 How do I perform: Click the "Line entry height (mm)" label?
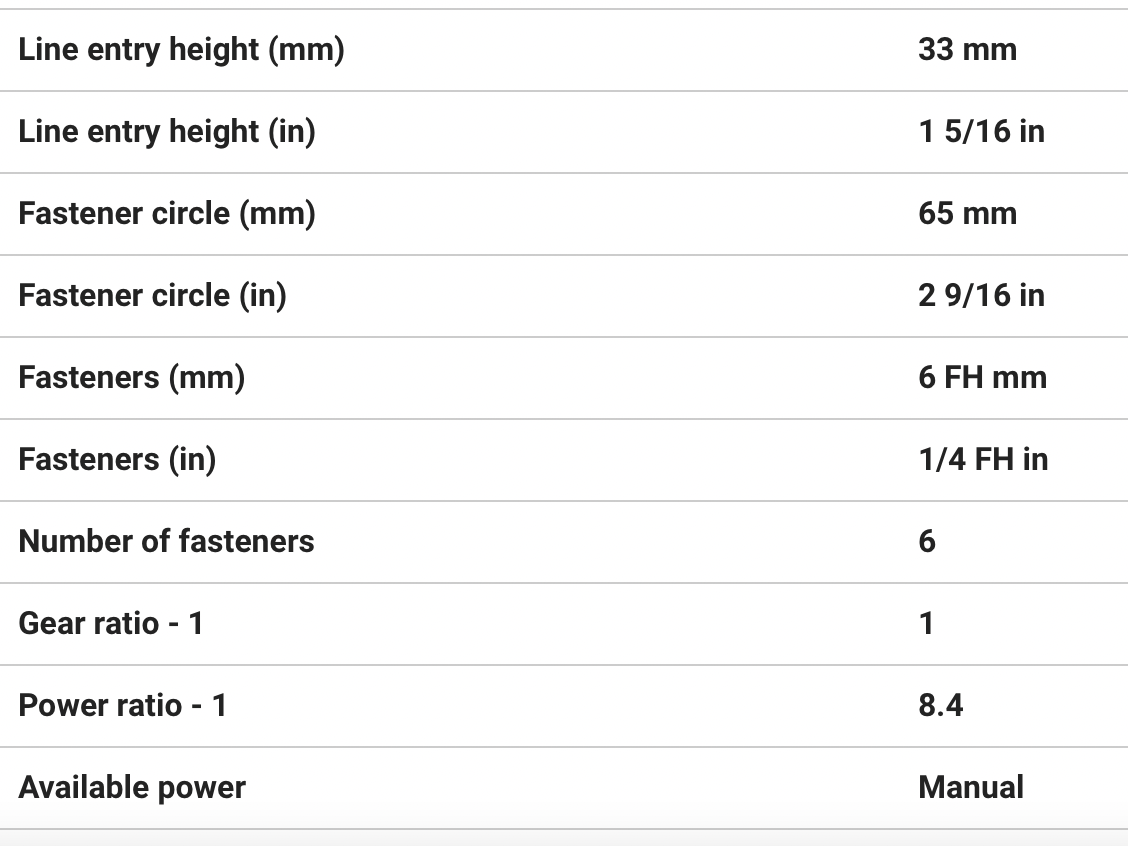[x=181, y=49]
